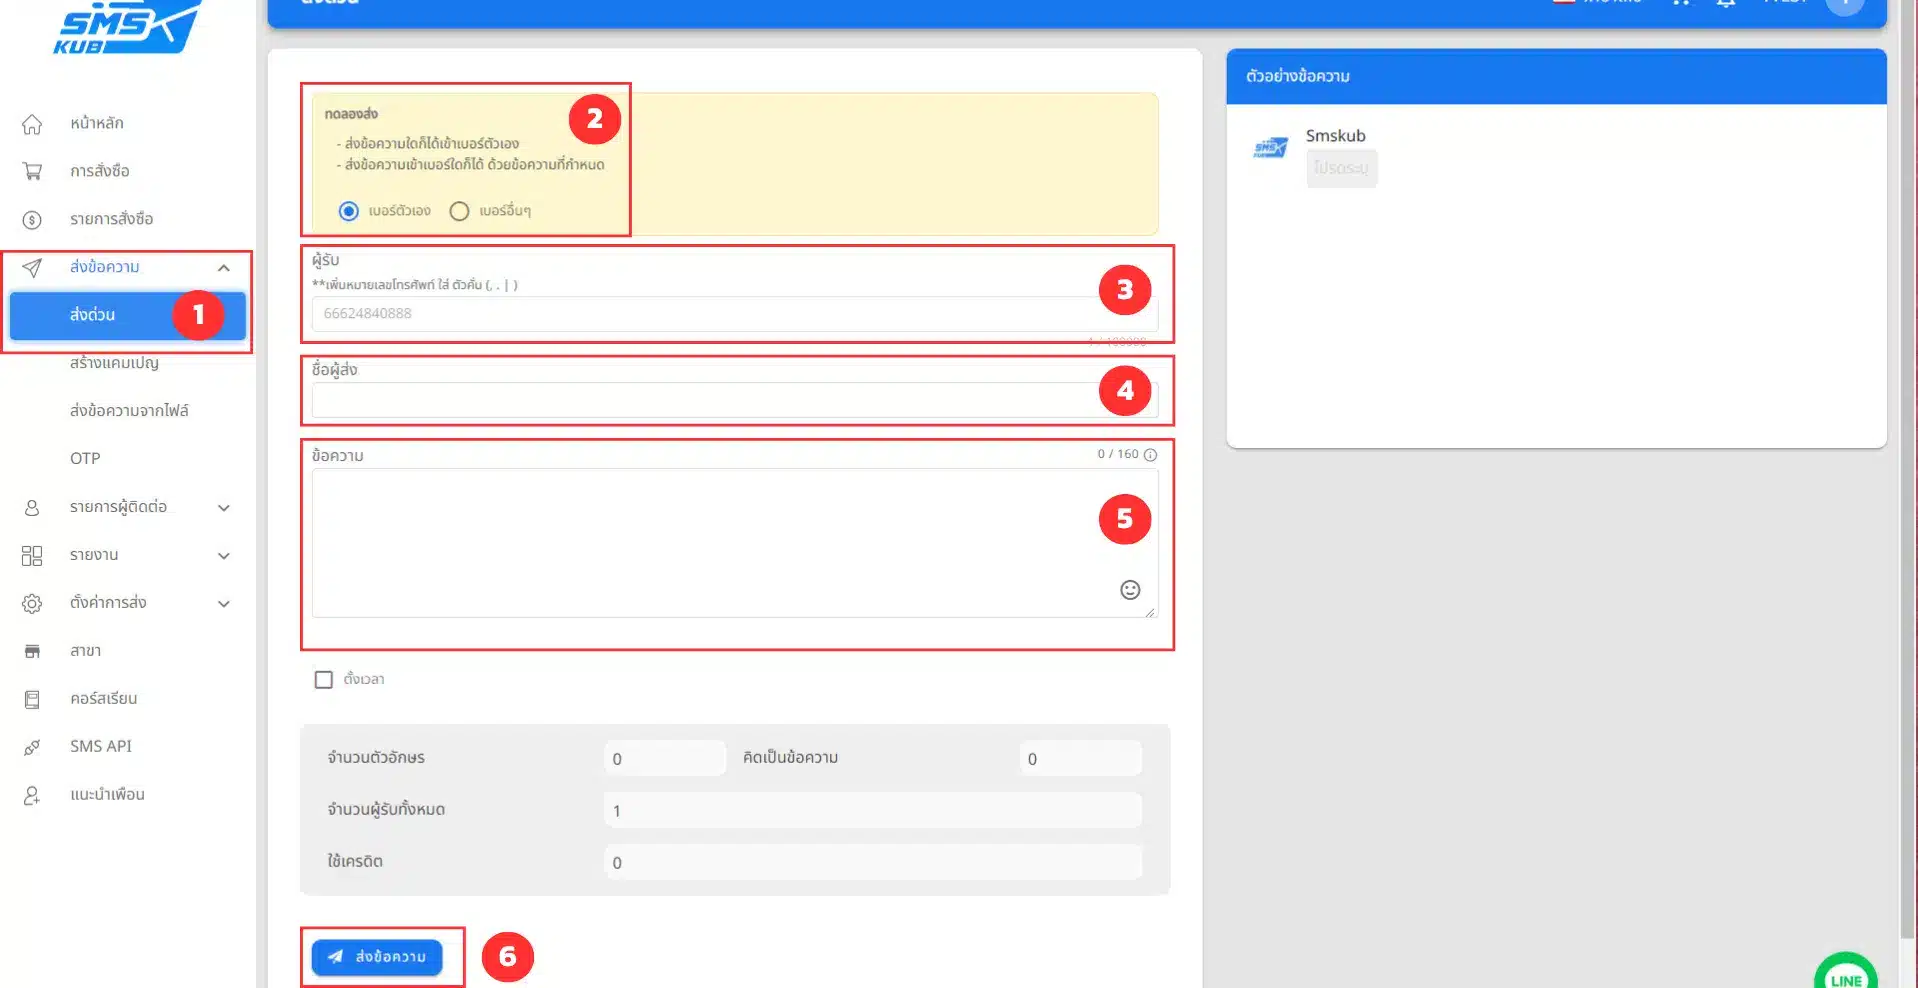Click the dollar coin icon for รายการสั่งซื้อ

click(x=32, y=220)
